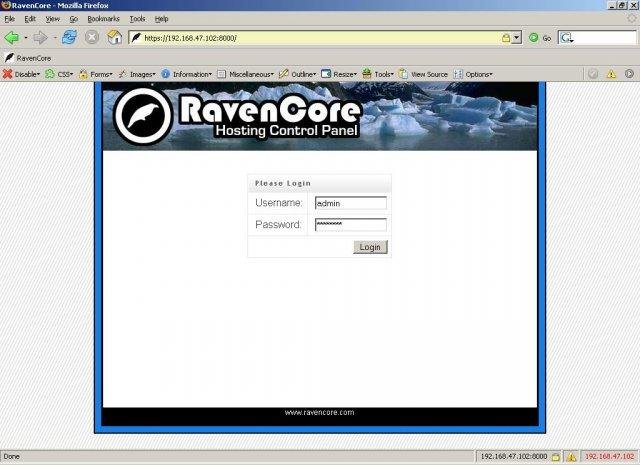The image size is (640, 465).
Task: Click status bar text 192.168.47.102:8000
Action: (x=514, y=456)
